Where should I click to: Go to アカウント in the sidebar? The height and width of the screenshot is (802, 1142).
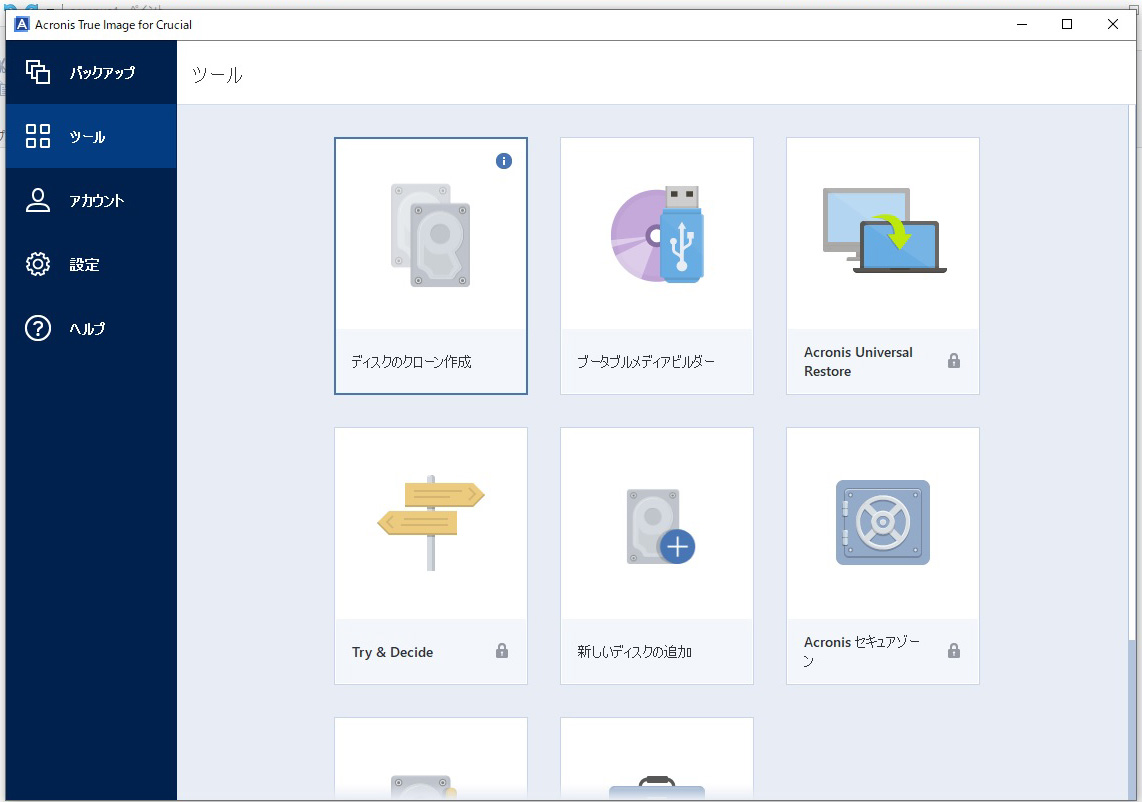pyautogui.click(x=91, y=200)
